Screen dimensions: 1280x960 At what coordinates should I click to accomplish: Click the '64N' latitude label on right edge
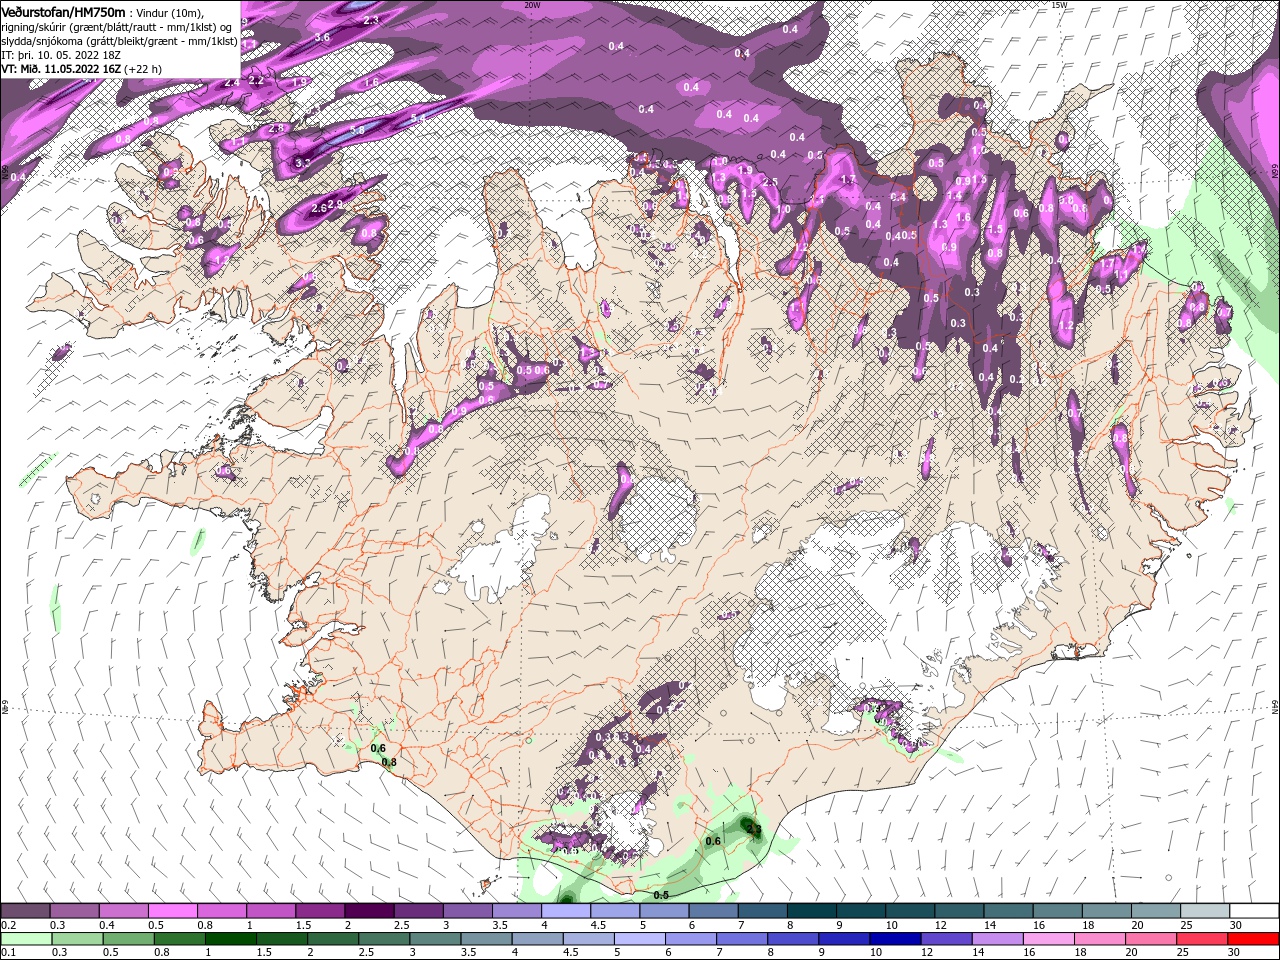pyautogui.click(x=1275, y=705)
